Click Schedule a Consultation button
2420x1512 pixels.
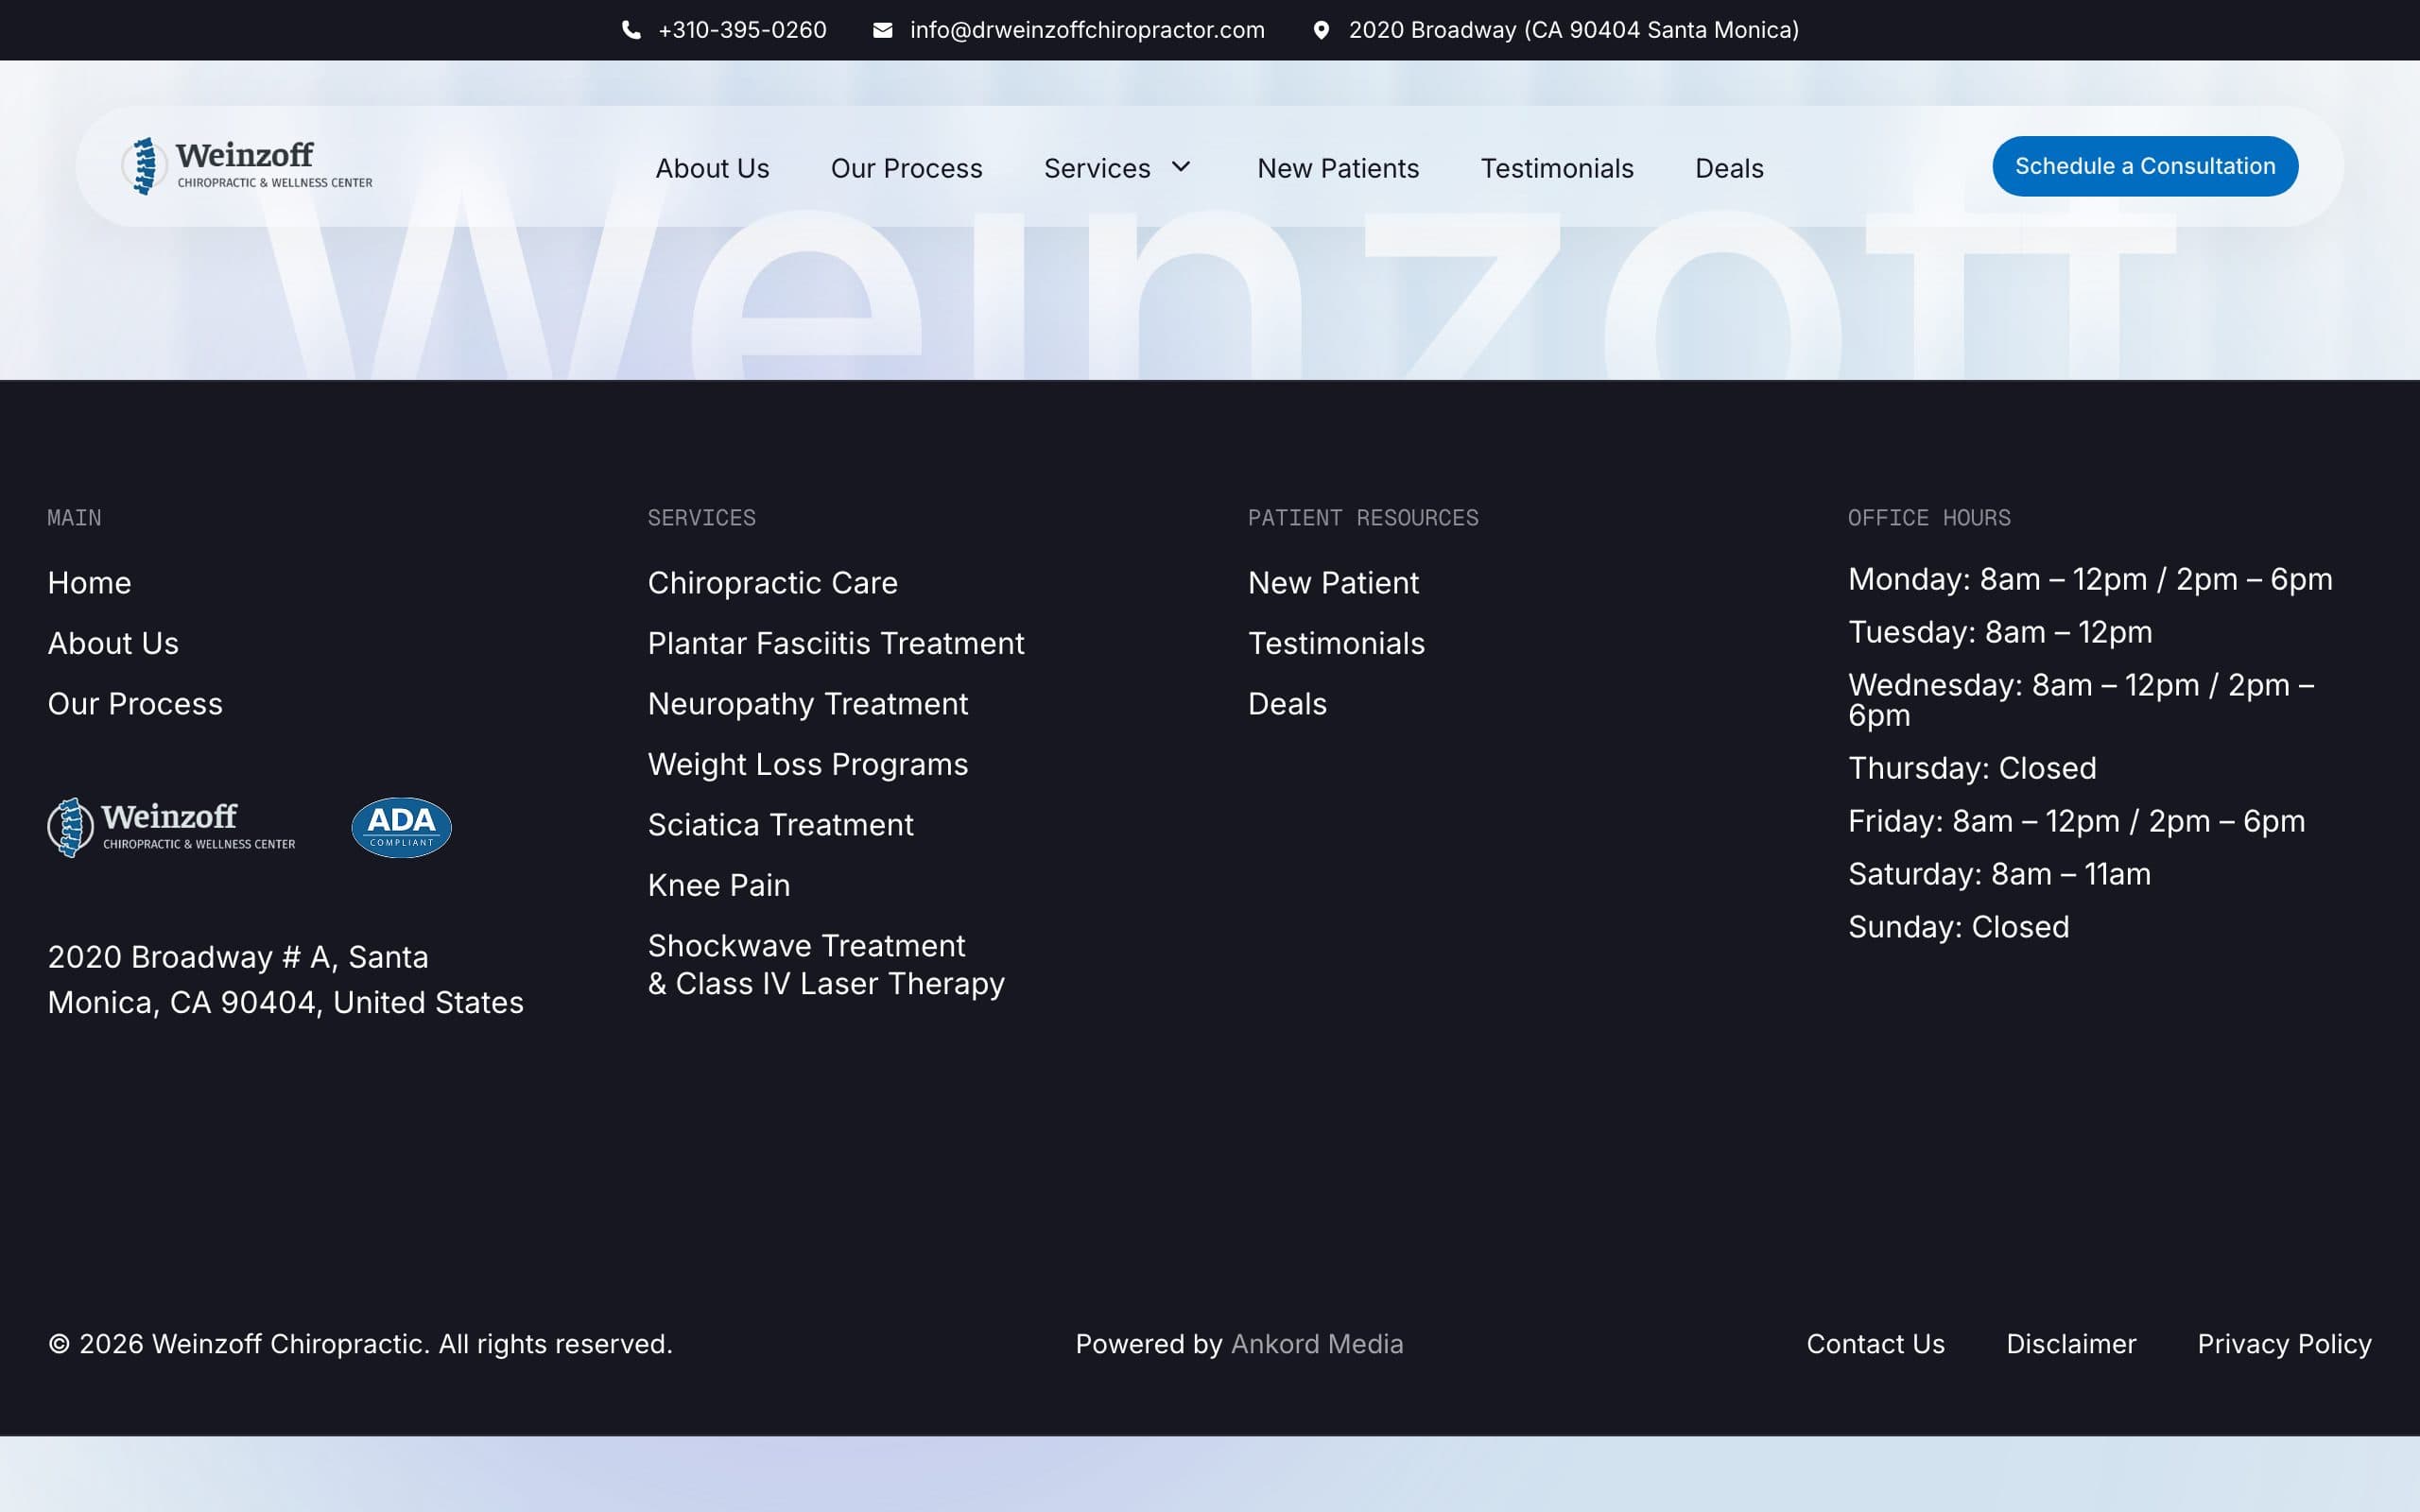(2145, 166)
